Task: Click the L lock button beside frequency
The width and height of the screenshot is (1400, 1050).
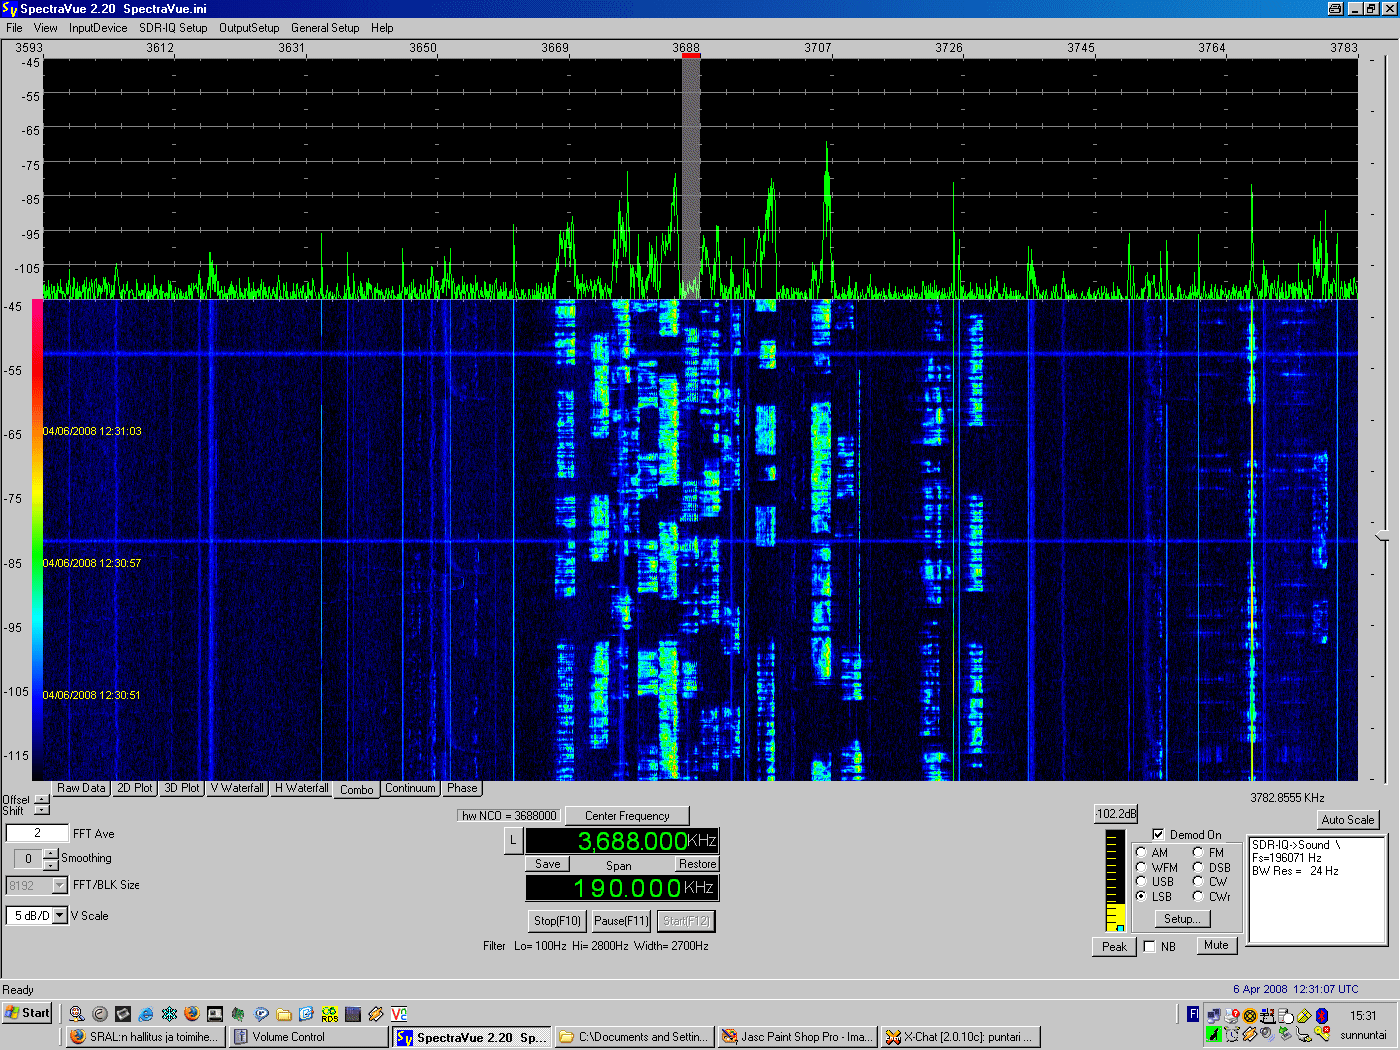Action: click(x=513, y=841)
